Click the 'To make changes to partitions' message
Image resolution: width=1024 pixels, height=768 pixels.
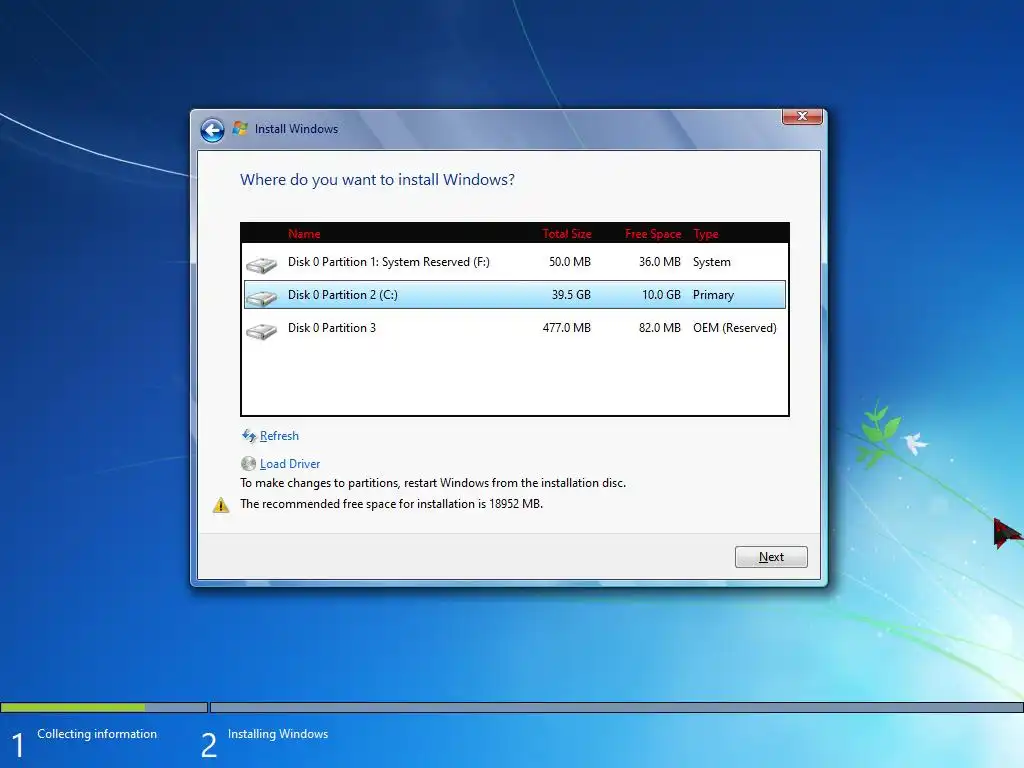[x=433, y=483]
